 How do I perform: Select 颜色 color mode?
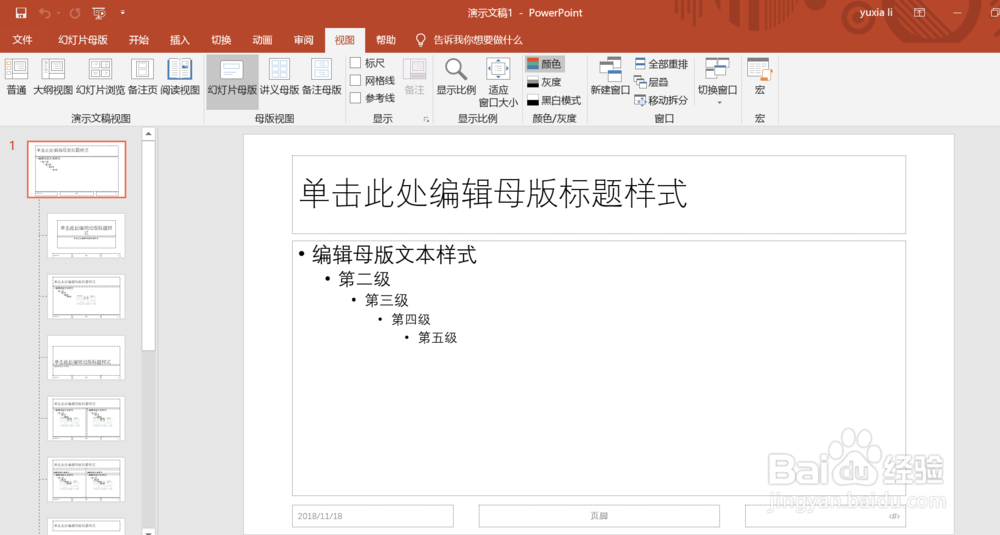545,64
